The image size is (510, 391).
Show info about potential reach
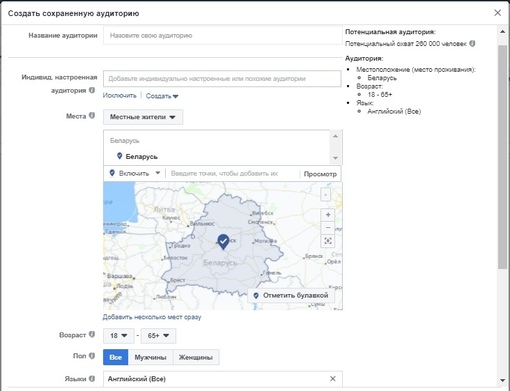472,44
